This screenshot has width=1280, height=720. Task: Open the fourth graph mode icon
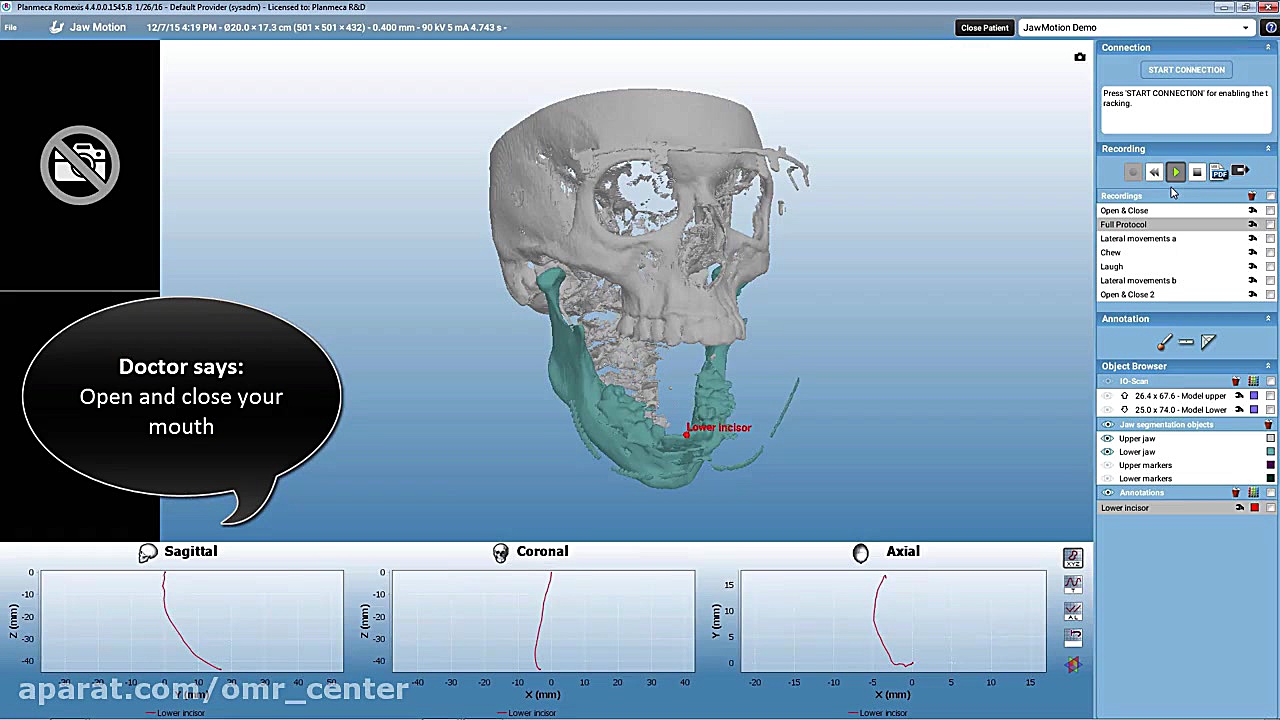click(1073, 636)
